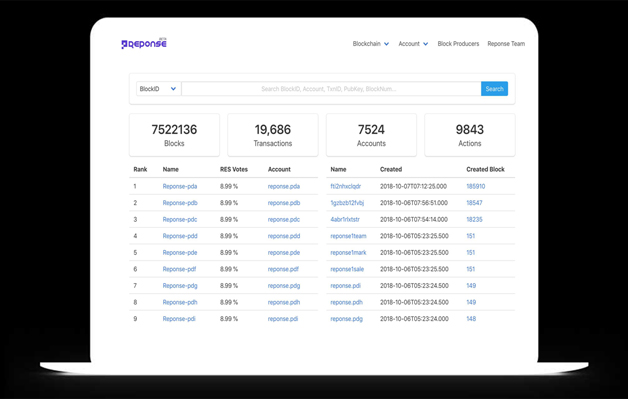Focus the BlockID search input field
Viewport: 628px width, 399px height.
pyautogui.click(x=331, y=89)
